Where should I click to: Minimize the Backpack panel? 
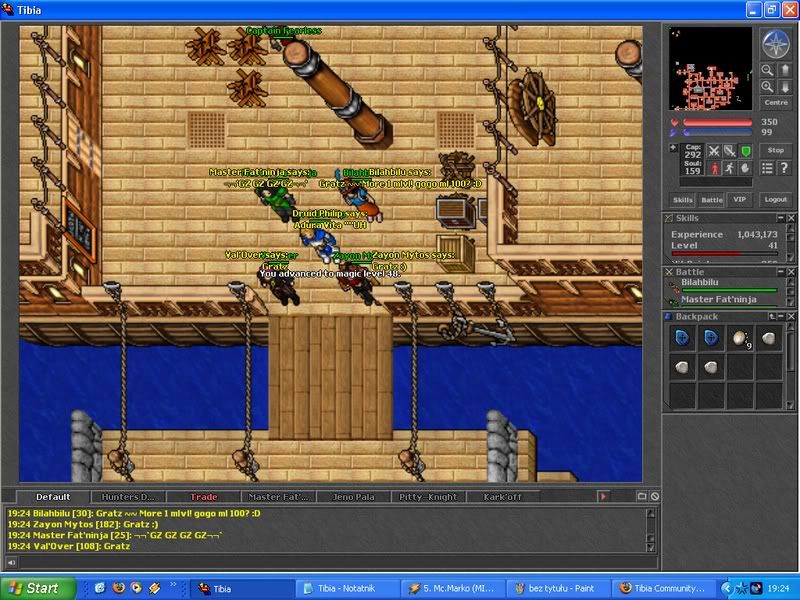point(781,316)
